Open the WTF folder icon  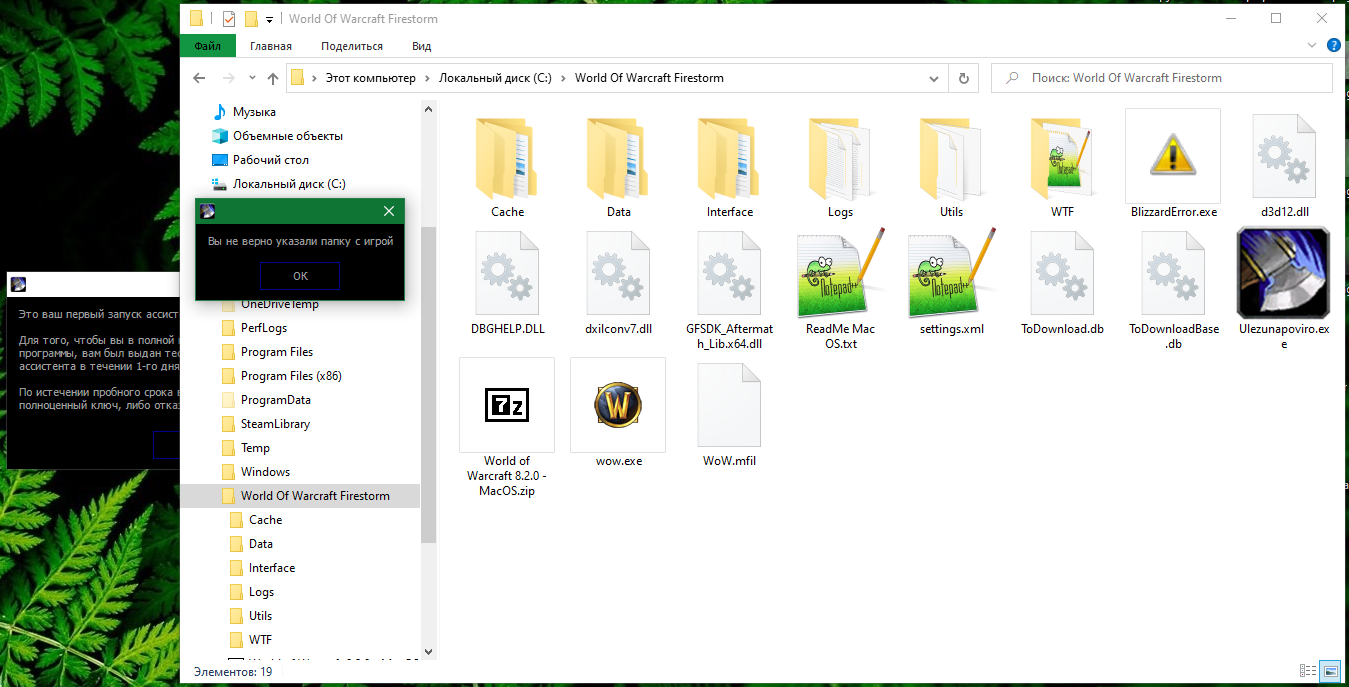[1062, 156]
